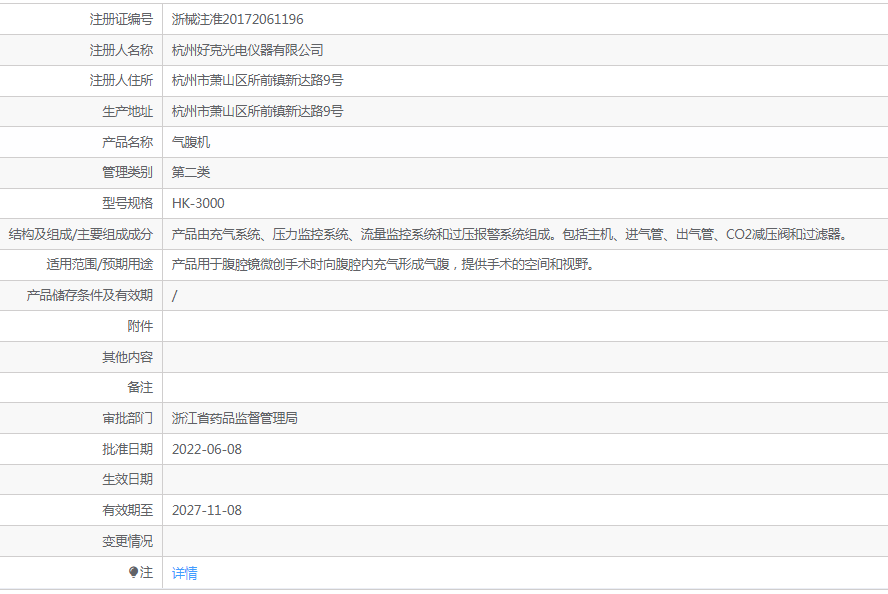This screenshot has height=594, width=888.
Task: Select approval department 浙江省药品监督管理局
Action: click(x=234, y=418)
